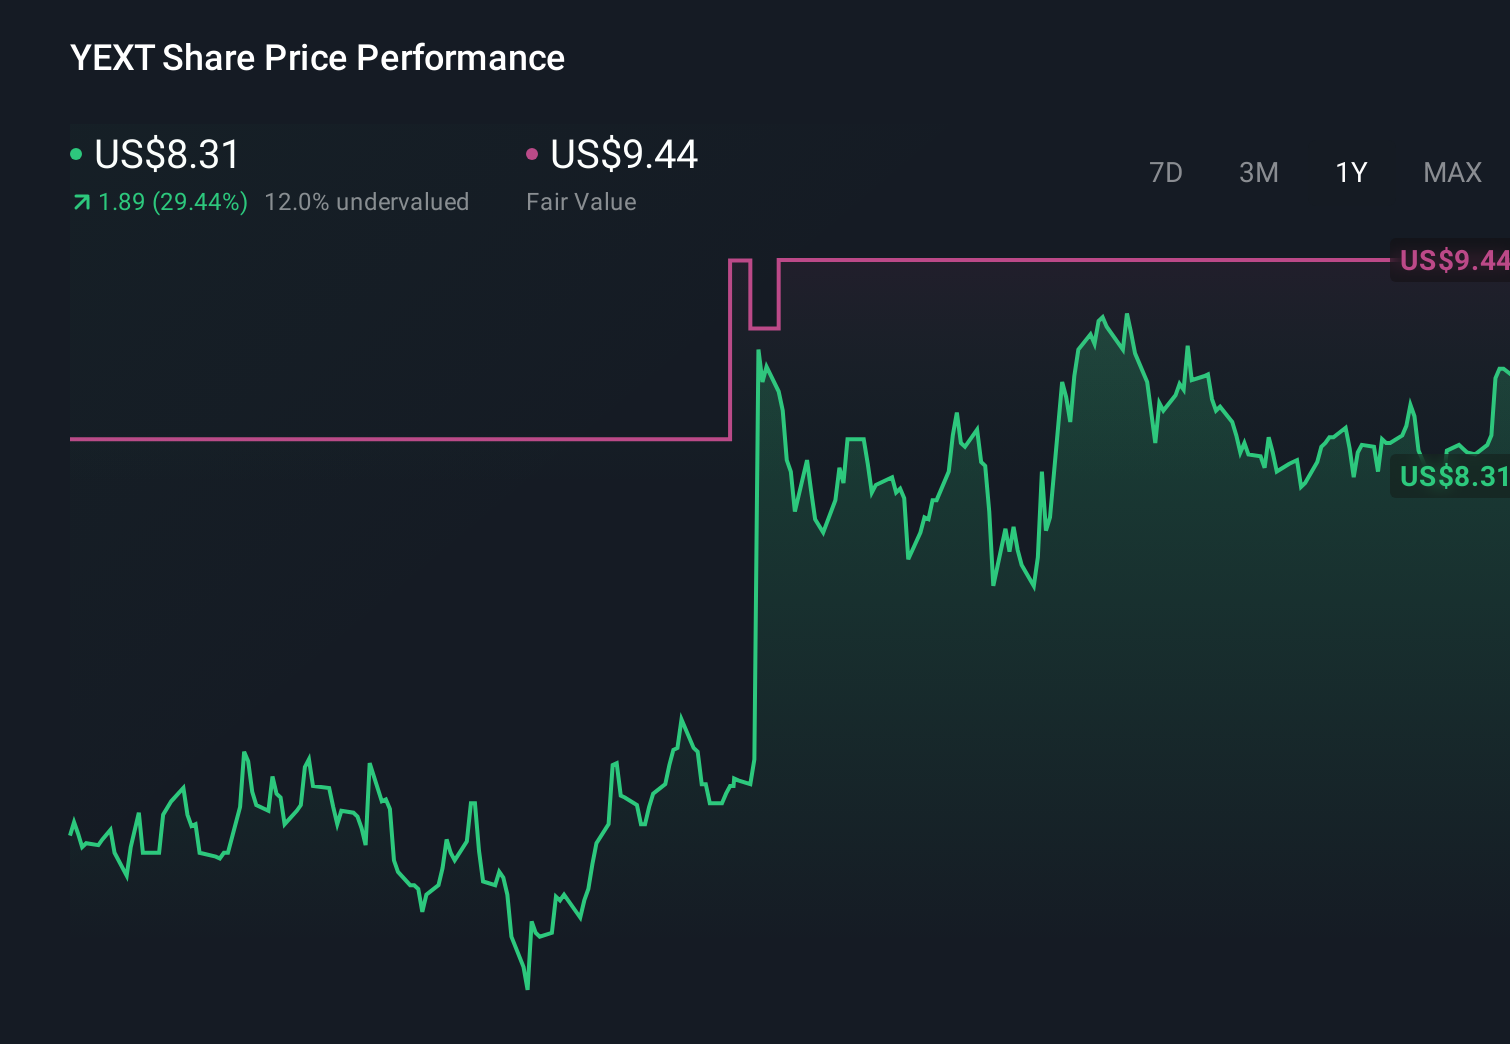This screenshot has height=1044, width=1510.
Task: Expand the 1Y range options
Action: point(1351,172)
